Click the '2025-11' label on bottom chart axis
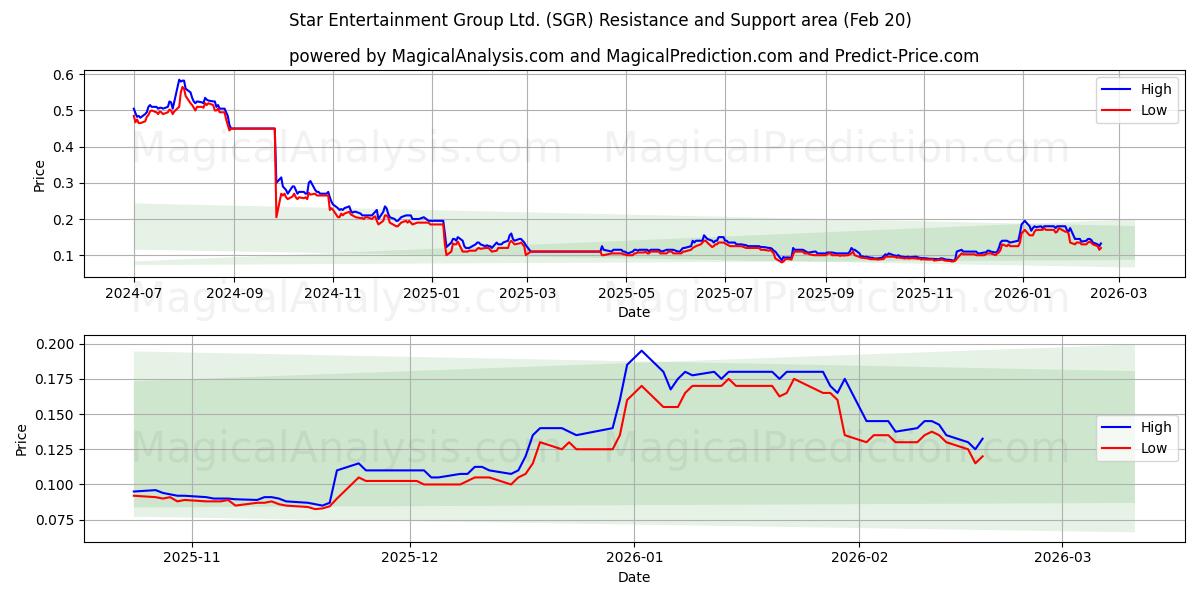Viewport: 1200px width, 600px height. [x=191, y=558]
